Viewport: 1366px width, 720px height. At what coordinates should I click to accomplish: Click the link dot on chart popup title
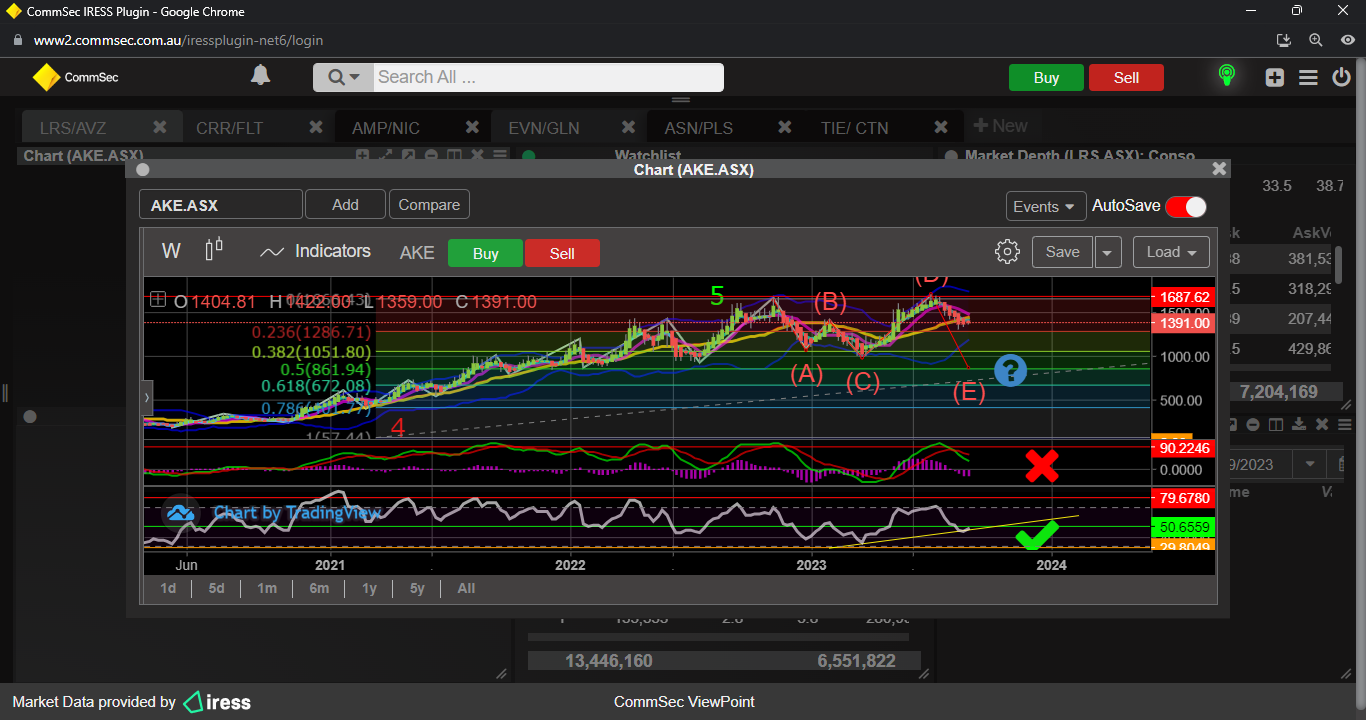tap(141, 169)
